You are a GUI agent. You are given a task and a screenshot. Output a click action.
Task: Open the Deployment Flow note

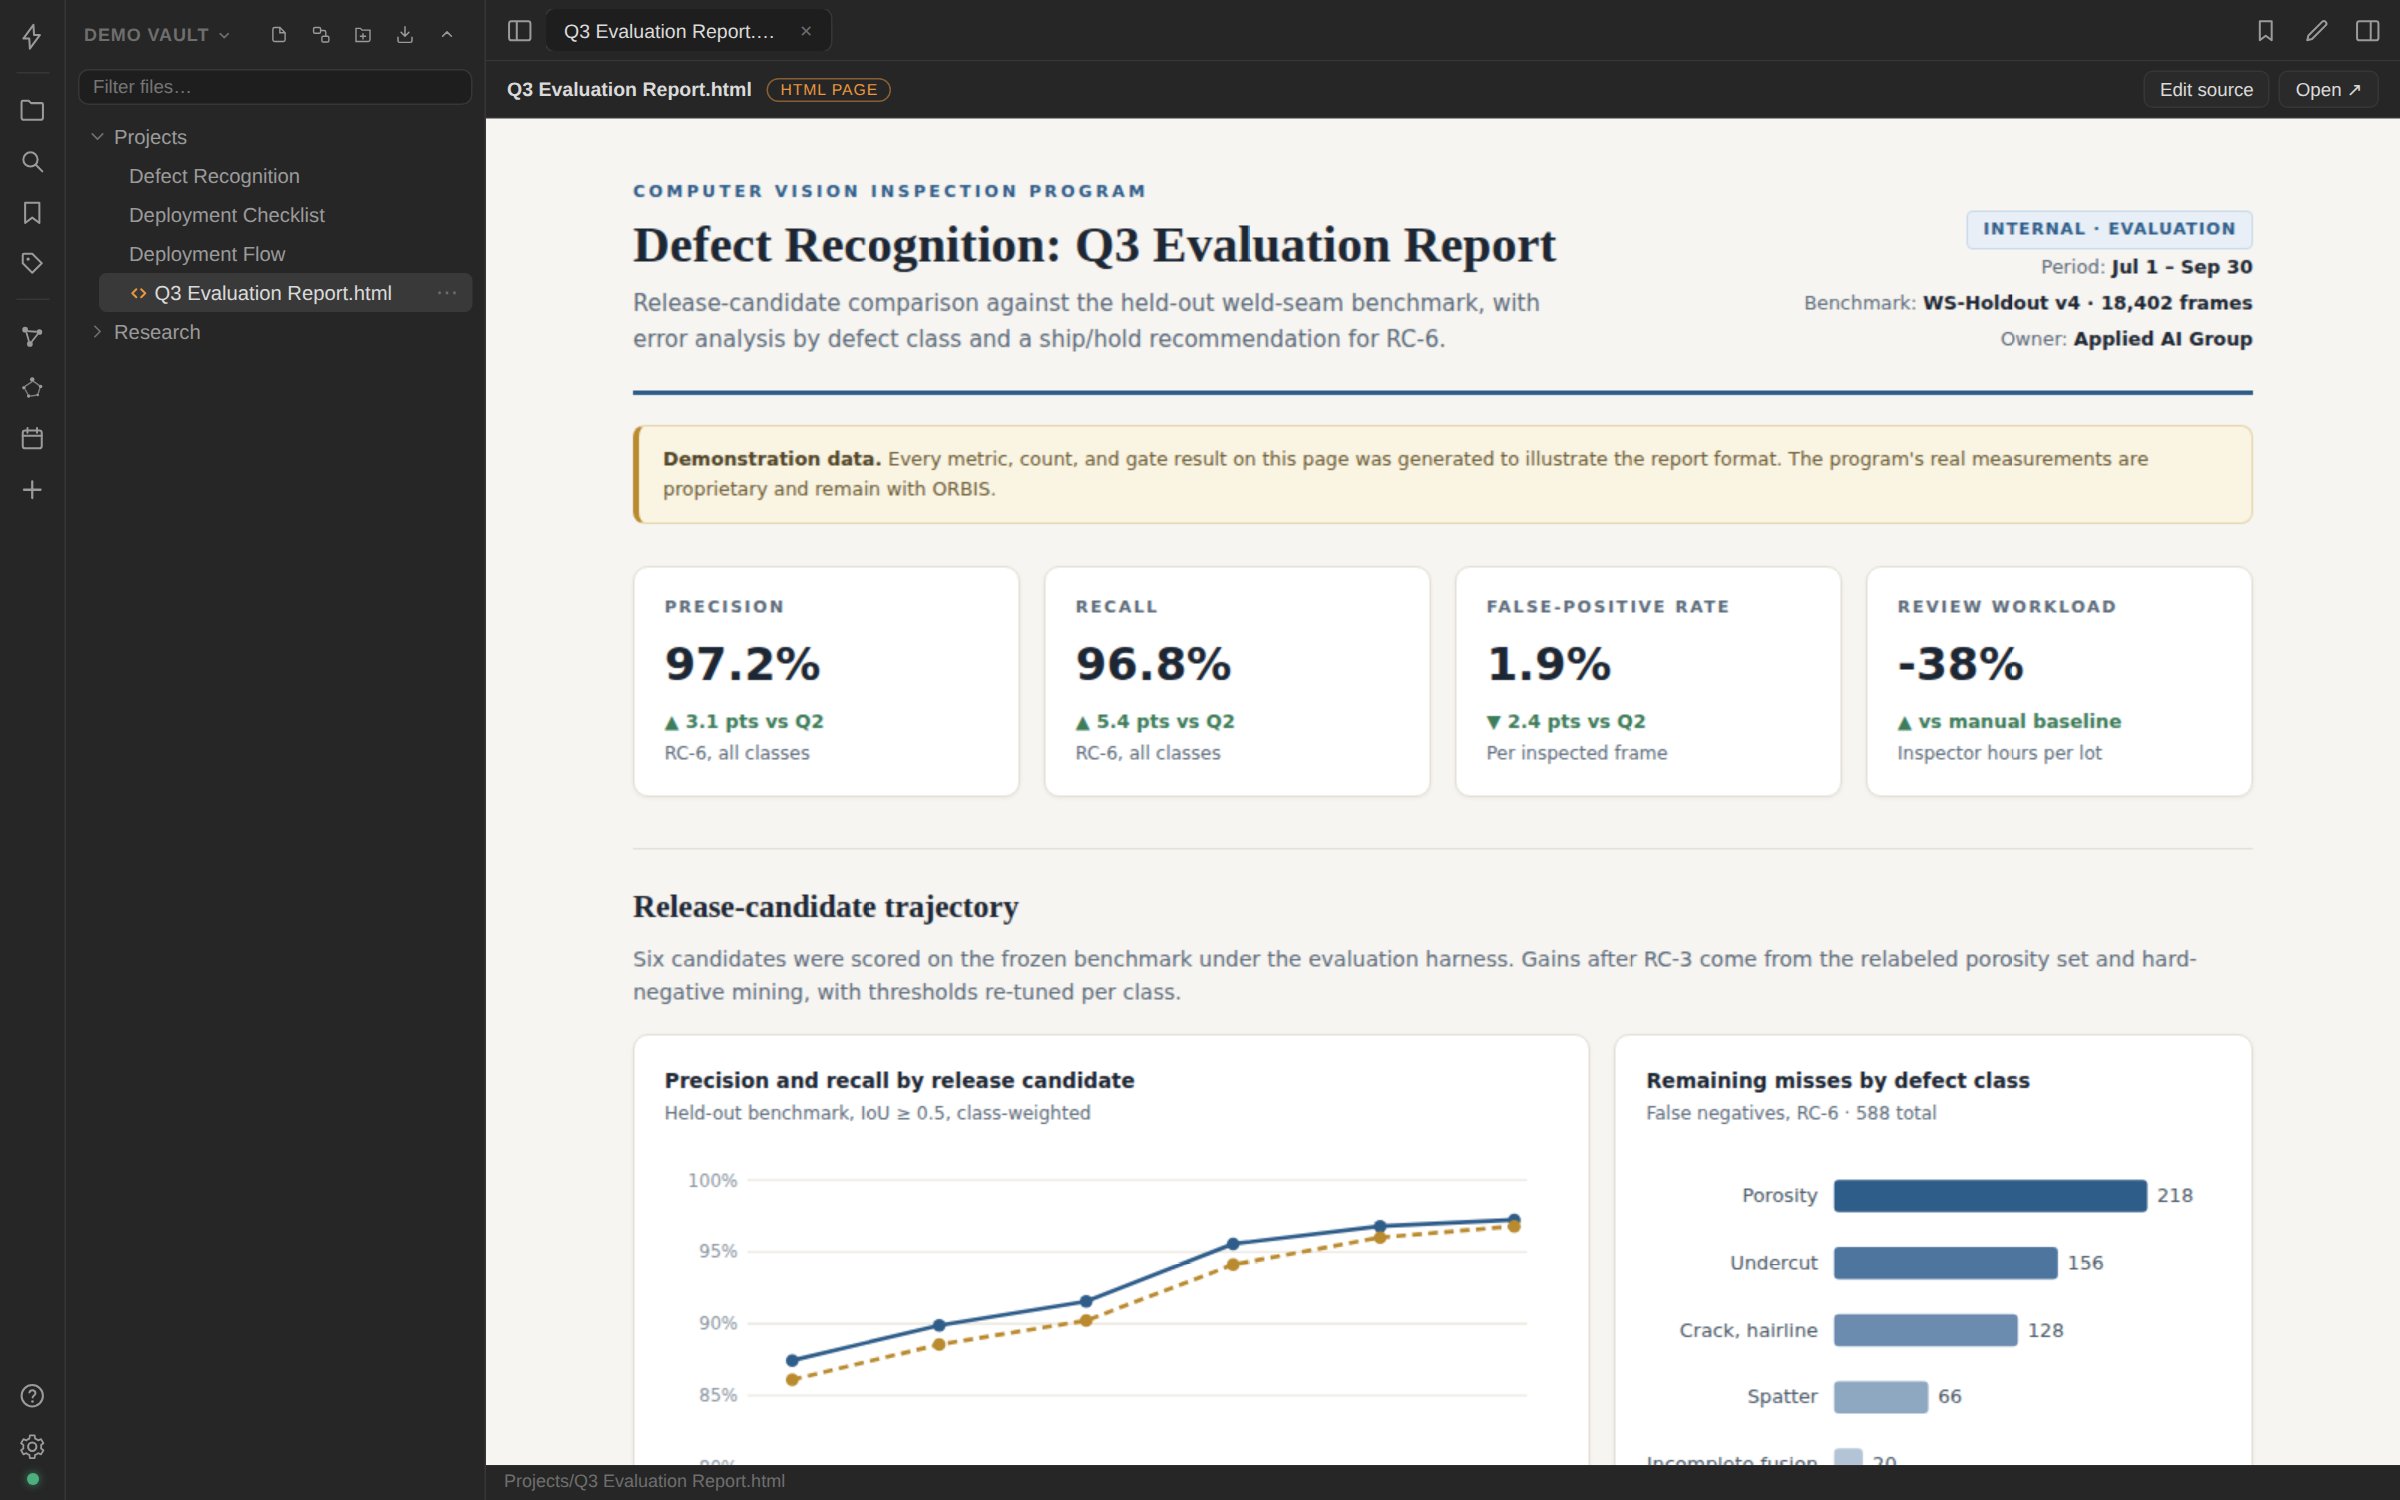pyautogui.click(x=207, y=254)
